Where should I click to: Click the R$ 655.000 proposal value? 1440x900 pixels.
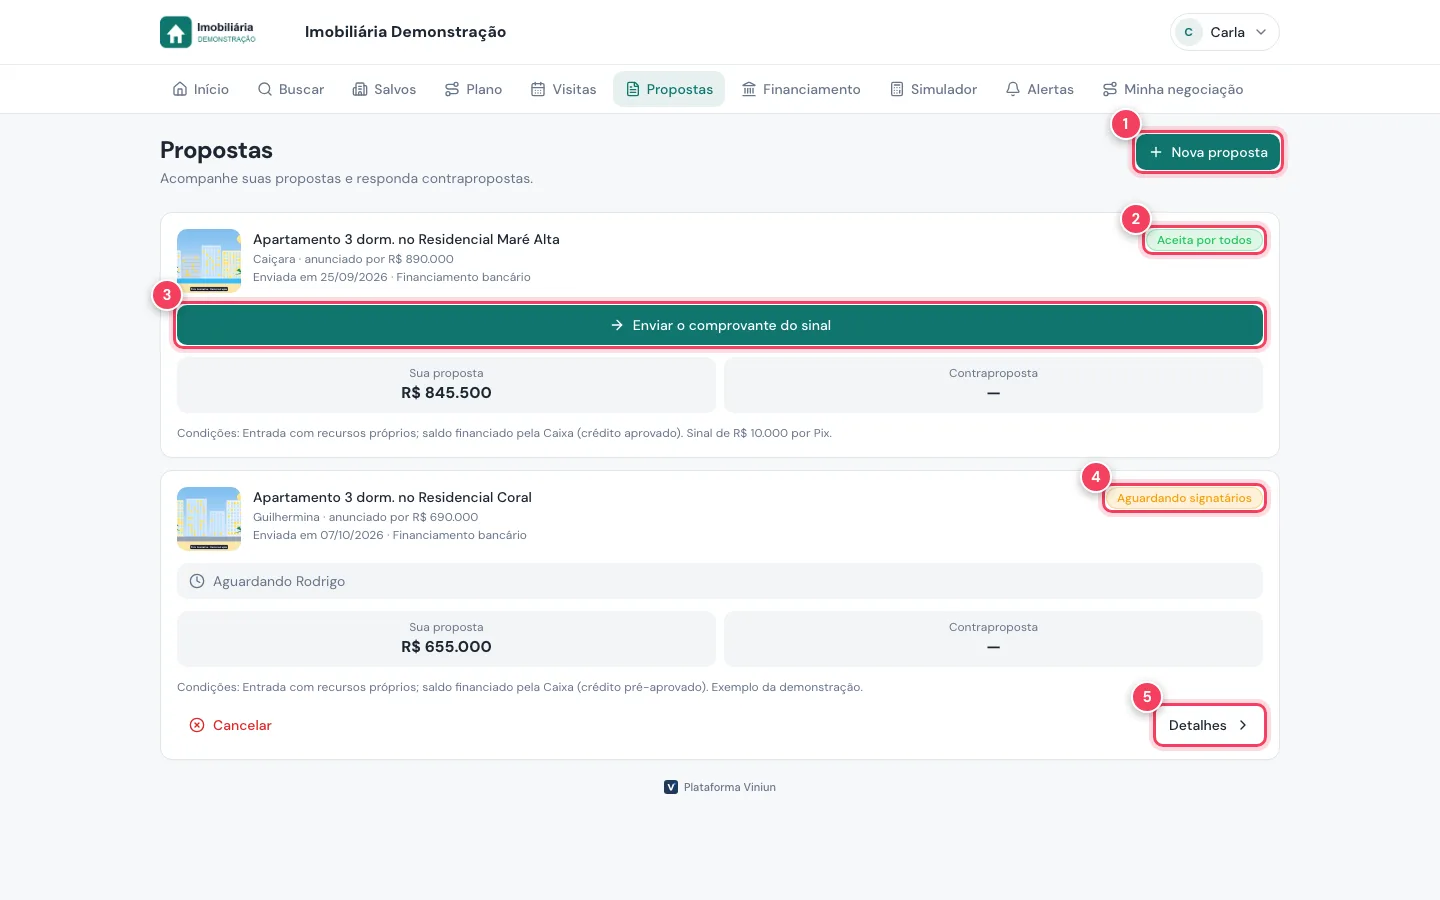[x=446, y=647]
